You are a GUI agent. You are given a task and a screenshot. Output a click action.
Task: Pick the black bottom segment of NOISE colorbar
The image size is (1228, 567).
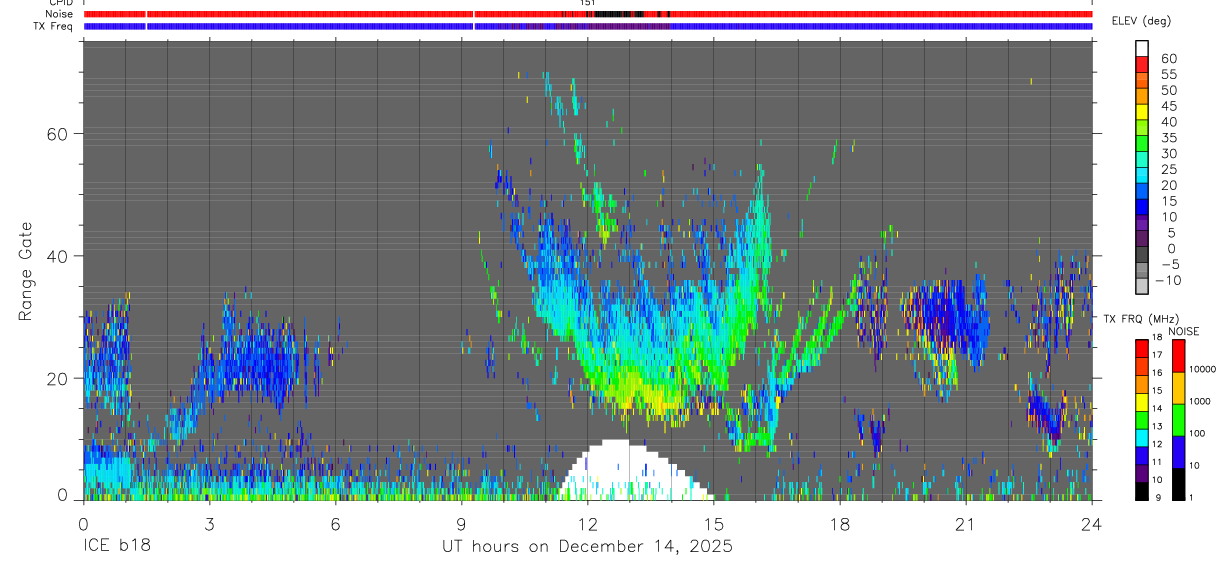tap(1178, 484)
